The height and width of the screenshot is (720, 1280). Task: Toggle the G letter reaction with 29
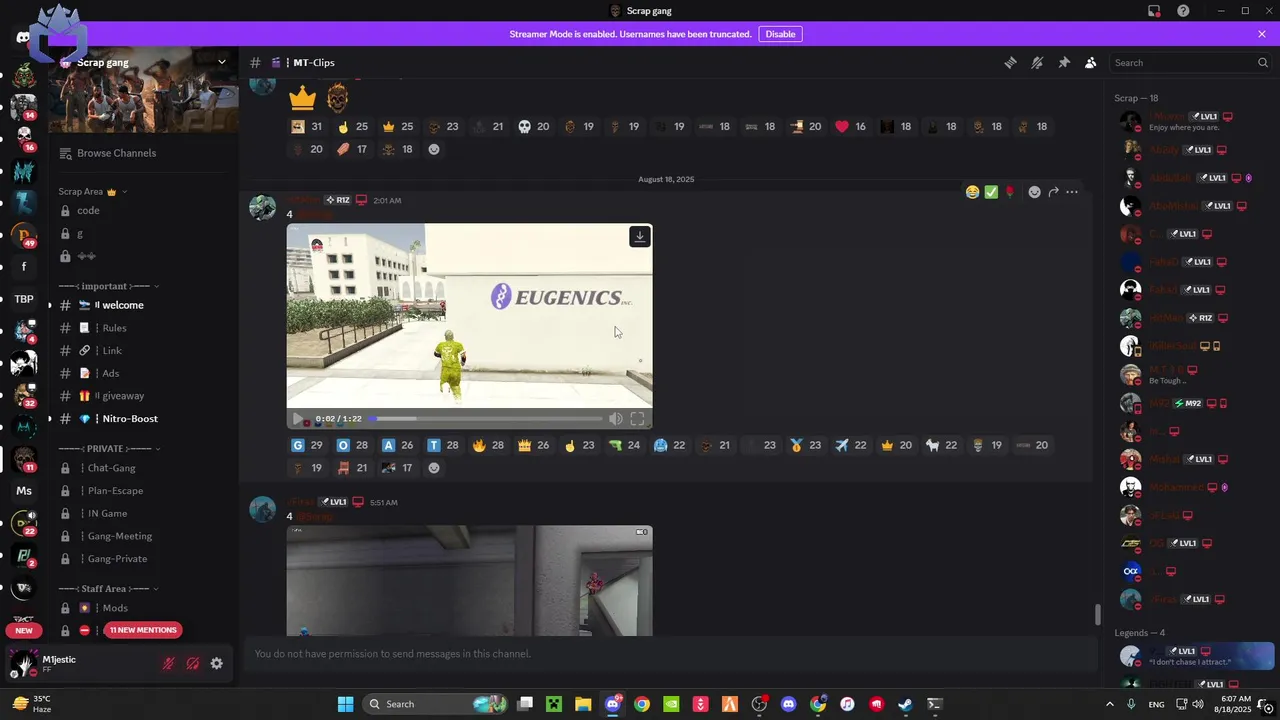pos(307,445)
